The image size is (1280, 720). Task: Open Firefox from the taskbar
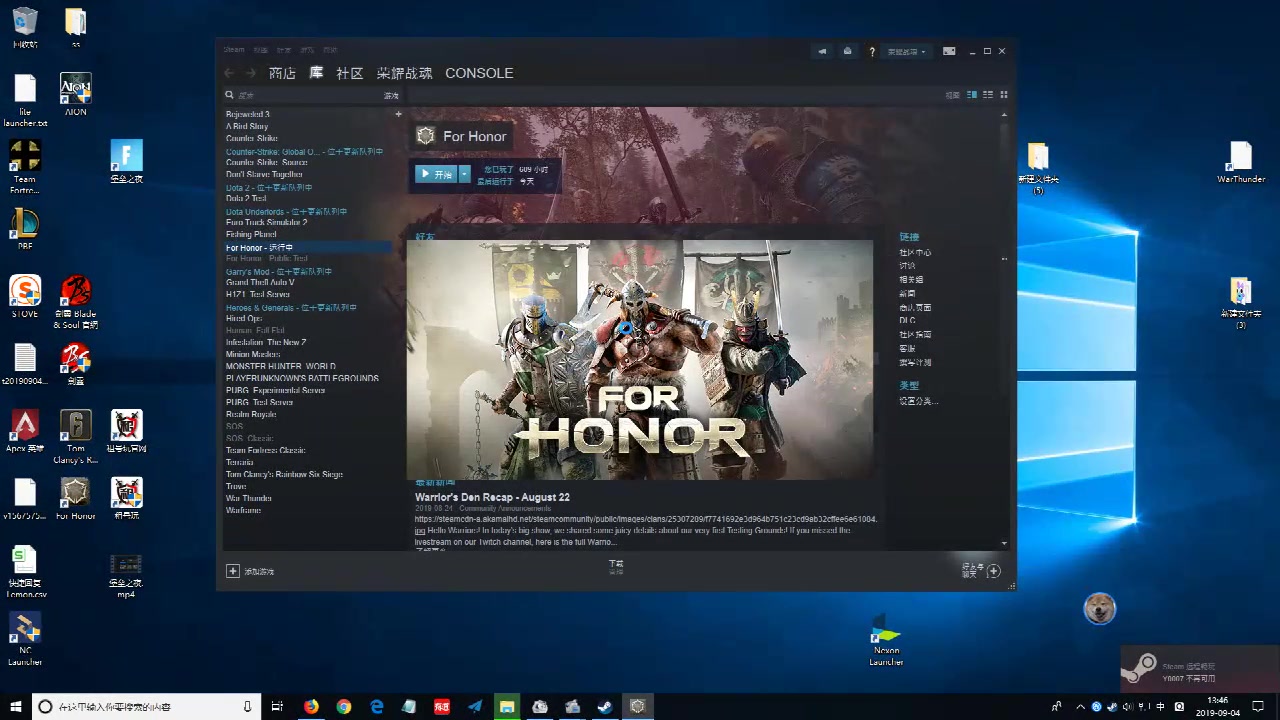(x=311, y=706)
